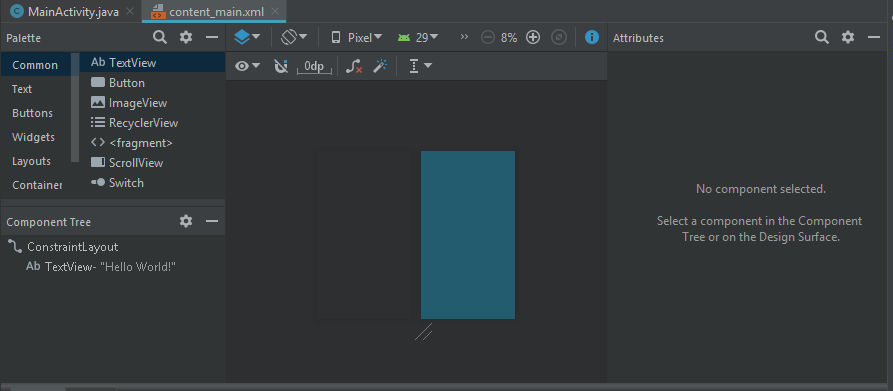Select TextView "Hello World!" in Component Tree
893x391 pixels.
point(101,266)
